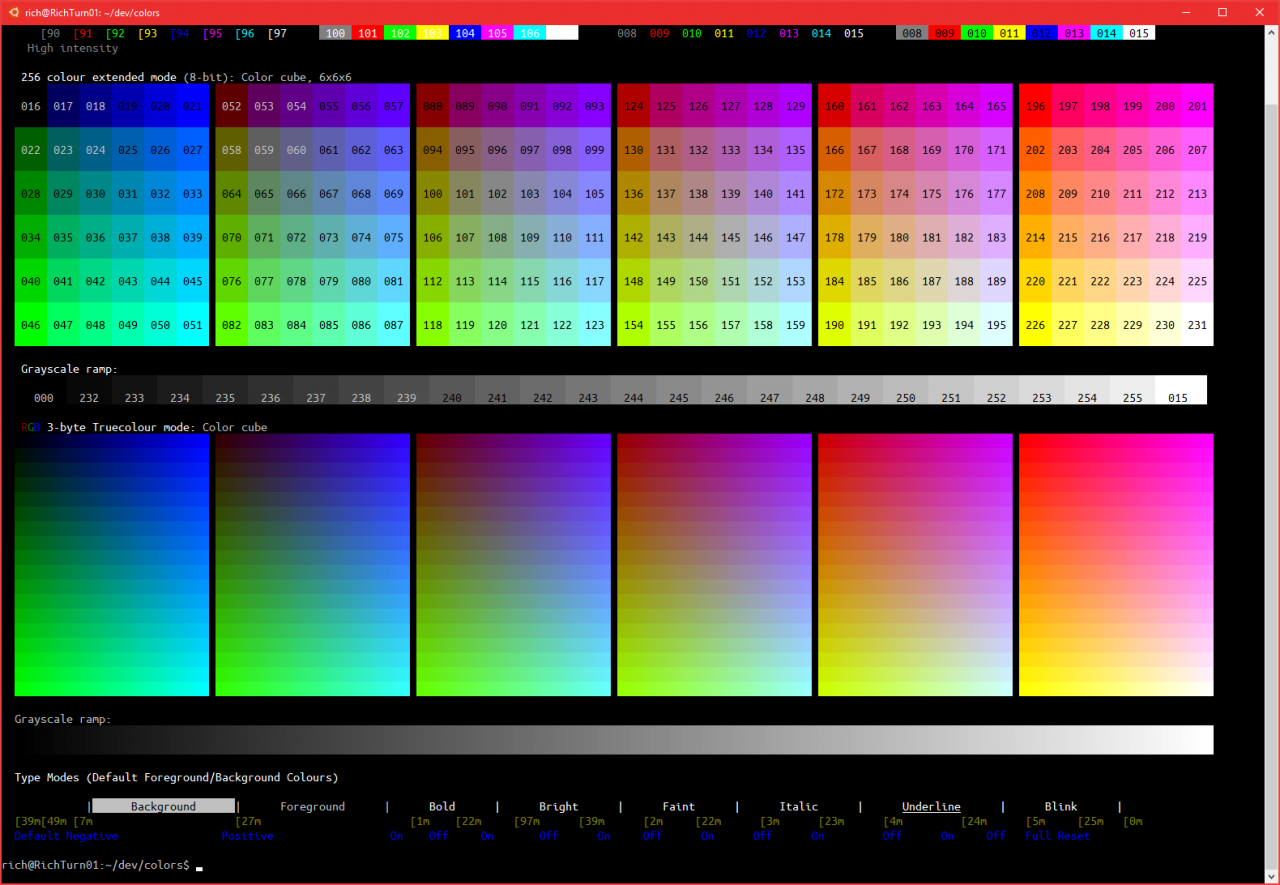Click the blue 104 background swatch

pos(464,33)
